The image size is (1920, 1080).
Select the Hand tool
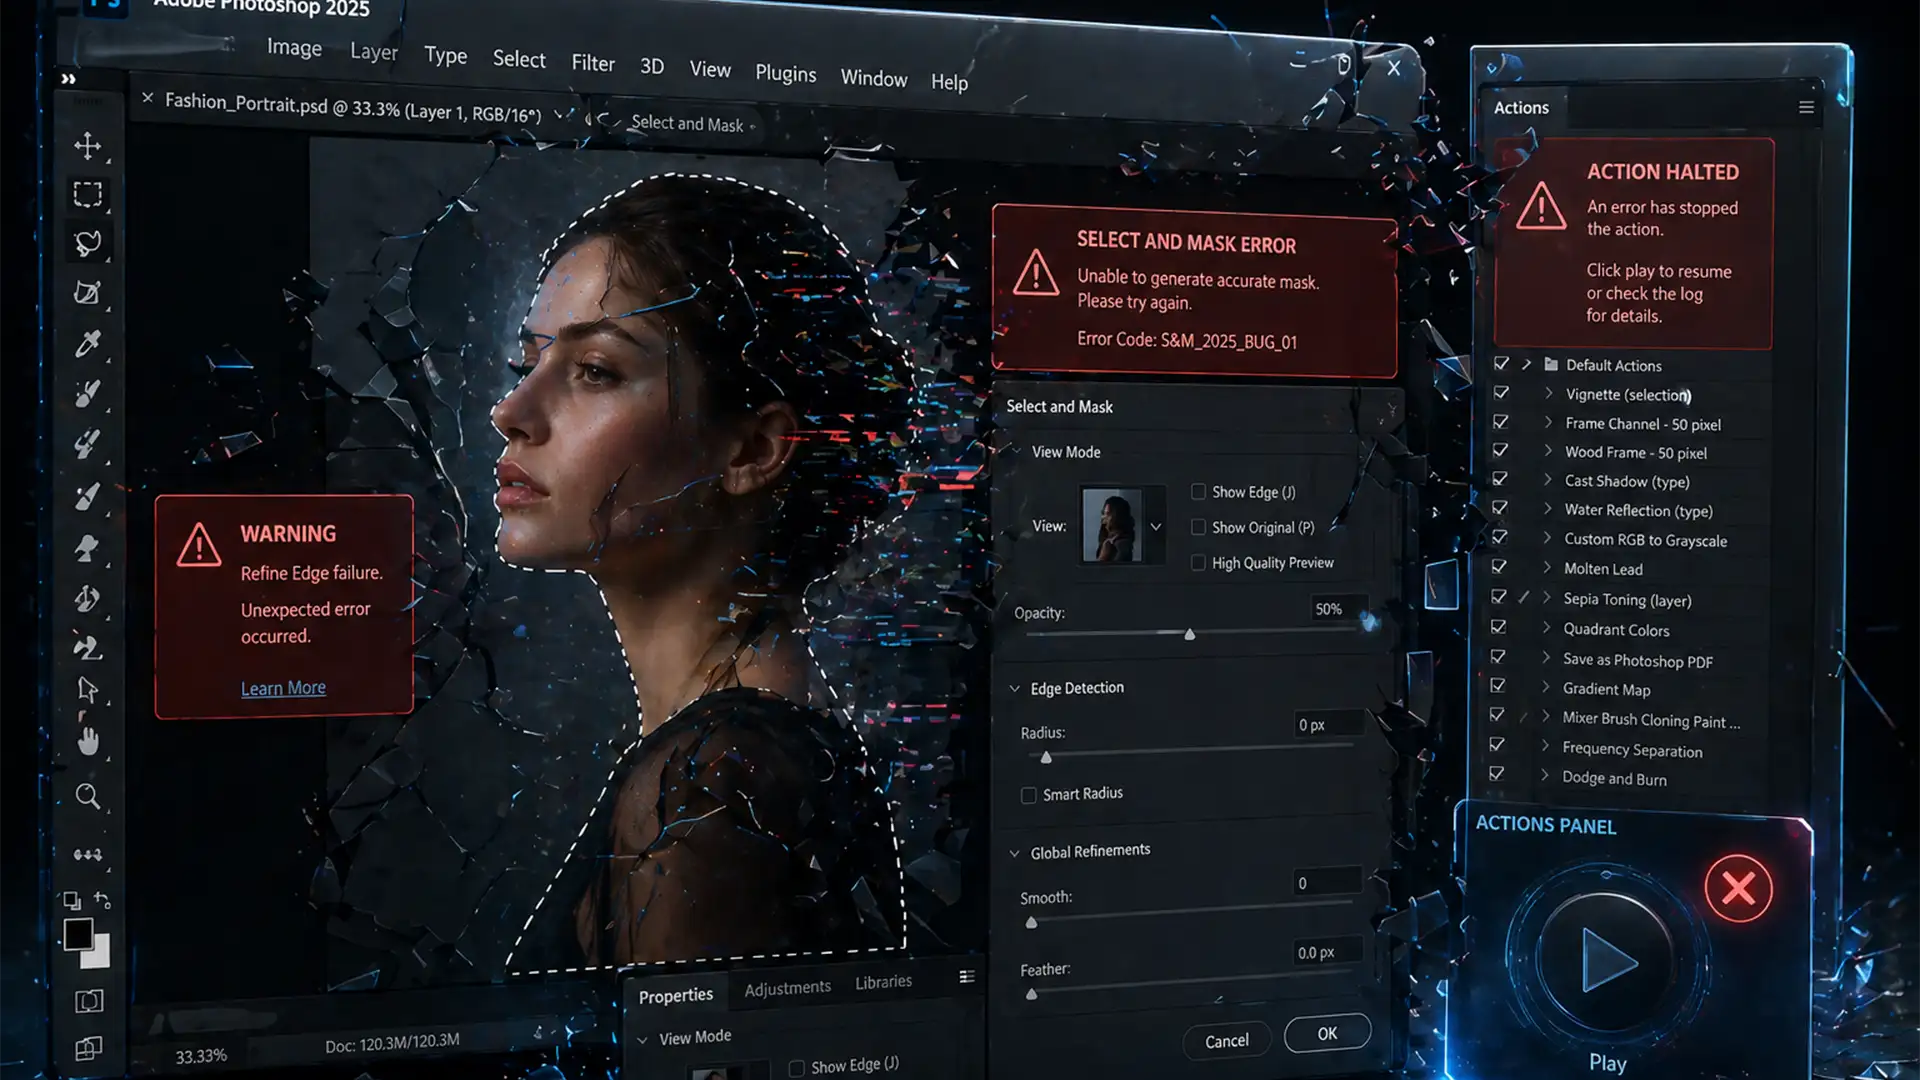click(x=88, y=742)
